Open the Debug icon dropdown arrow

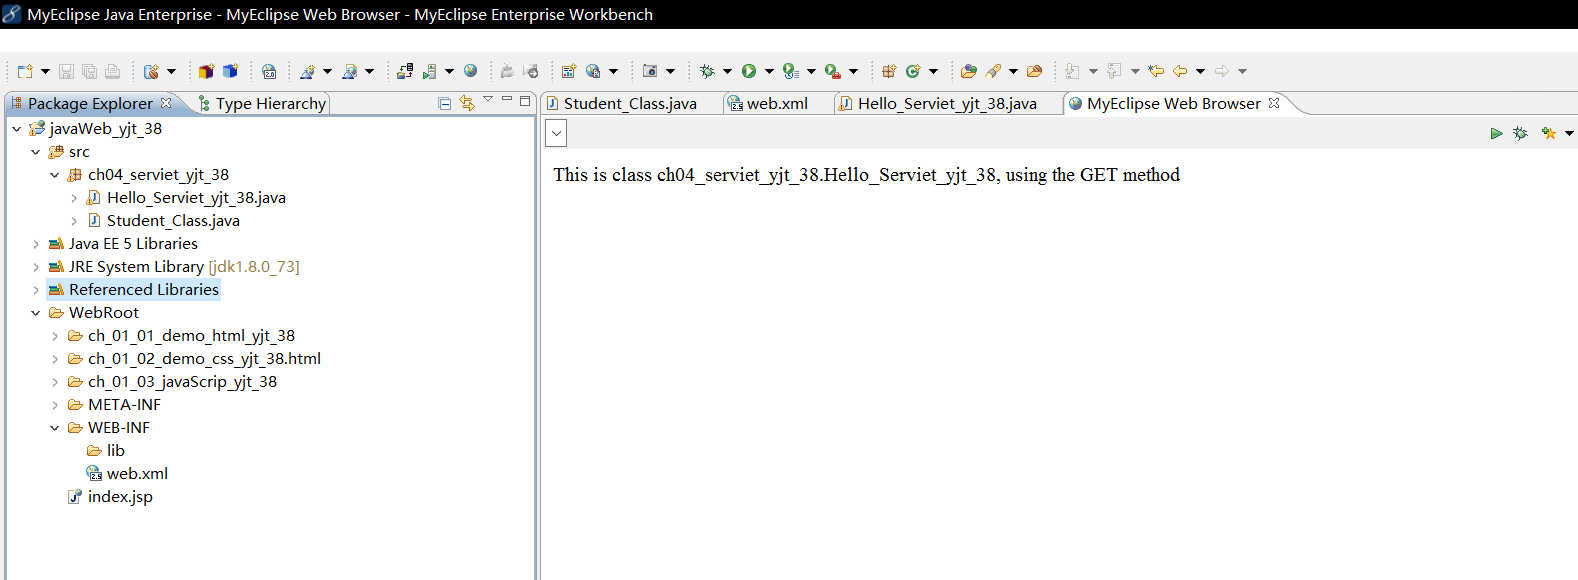tap(727, 71)
